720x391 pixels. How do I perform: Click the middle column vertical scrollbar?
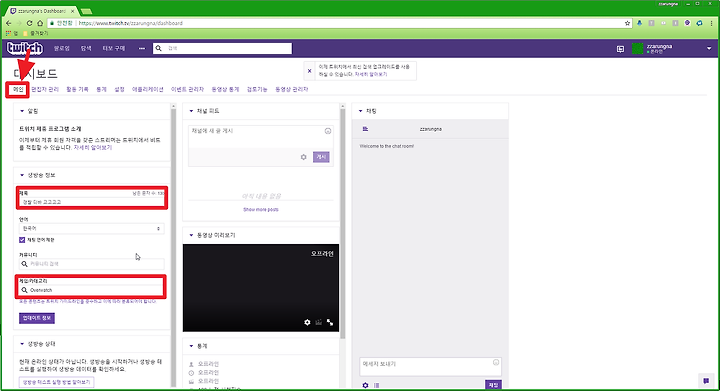click(343, 224)
